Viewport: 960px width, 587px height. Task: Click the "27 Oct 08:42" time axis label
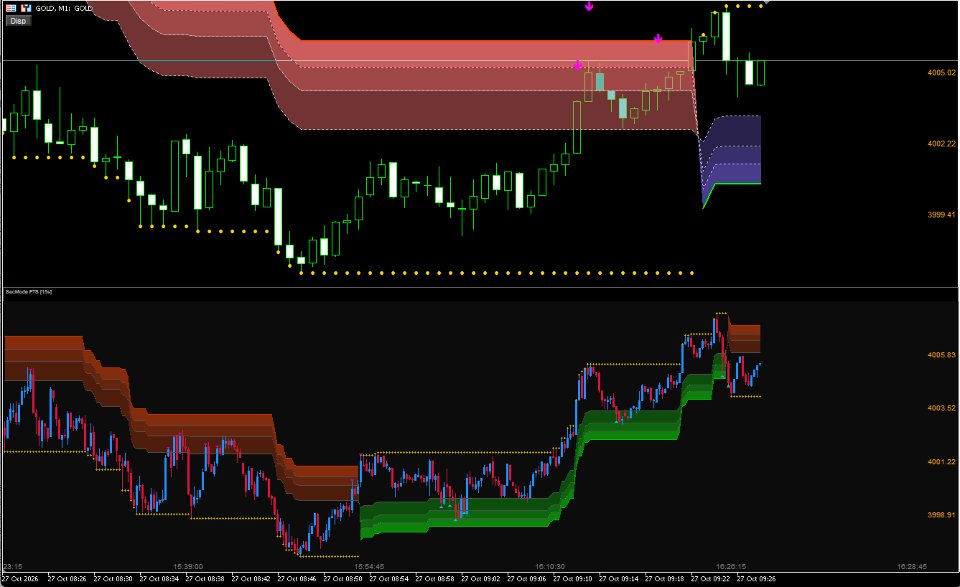pyautogui.click(x=250, y=578)
